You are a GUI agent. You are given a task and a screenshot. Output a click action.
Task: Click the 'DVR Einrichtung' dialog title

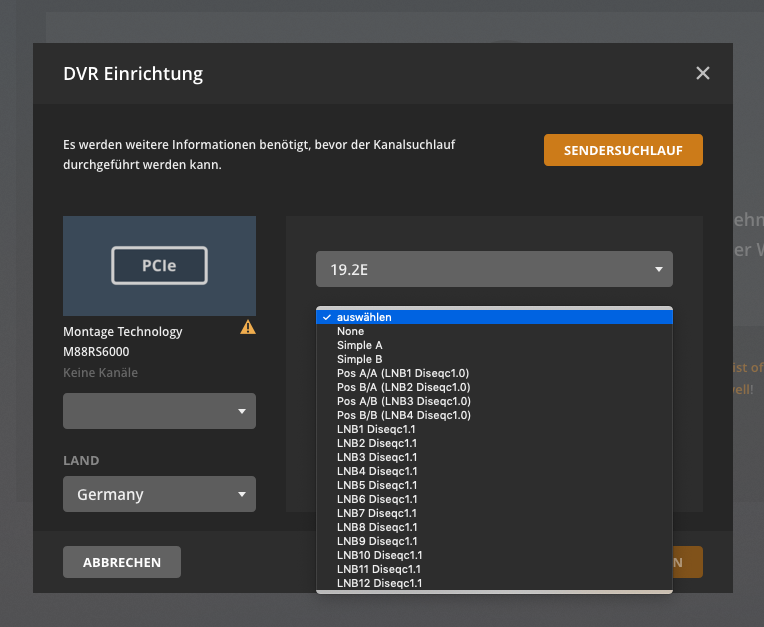133,74
